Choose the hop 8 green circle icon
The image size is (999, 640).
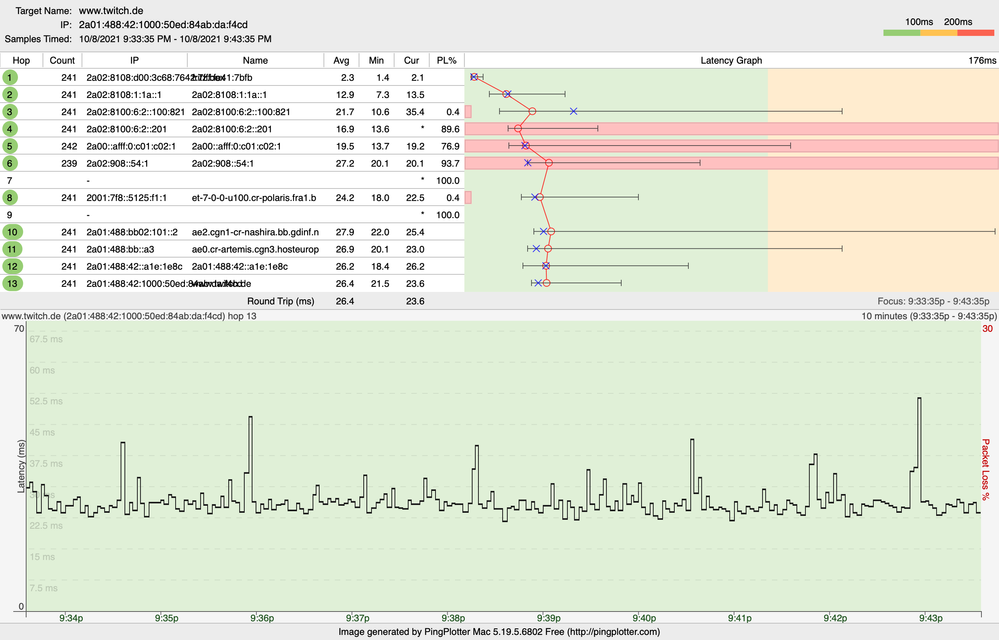pos(10,198)
